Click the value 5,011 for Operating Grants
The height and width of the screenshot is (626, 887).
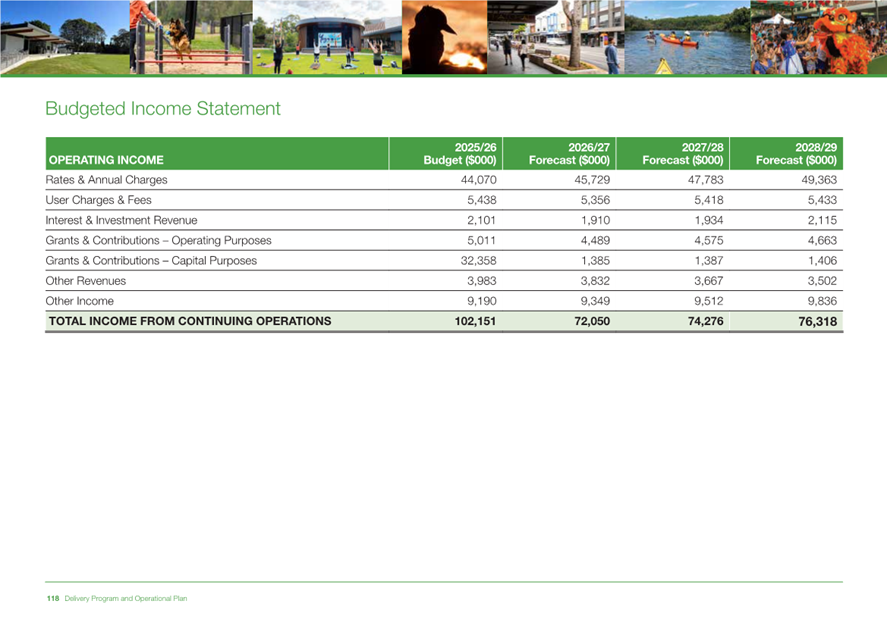[x=482, y=240]
